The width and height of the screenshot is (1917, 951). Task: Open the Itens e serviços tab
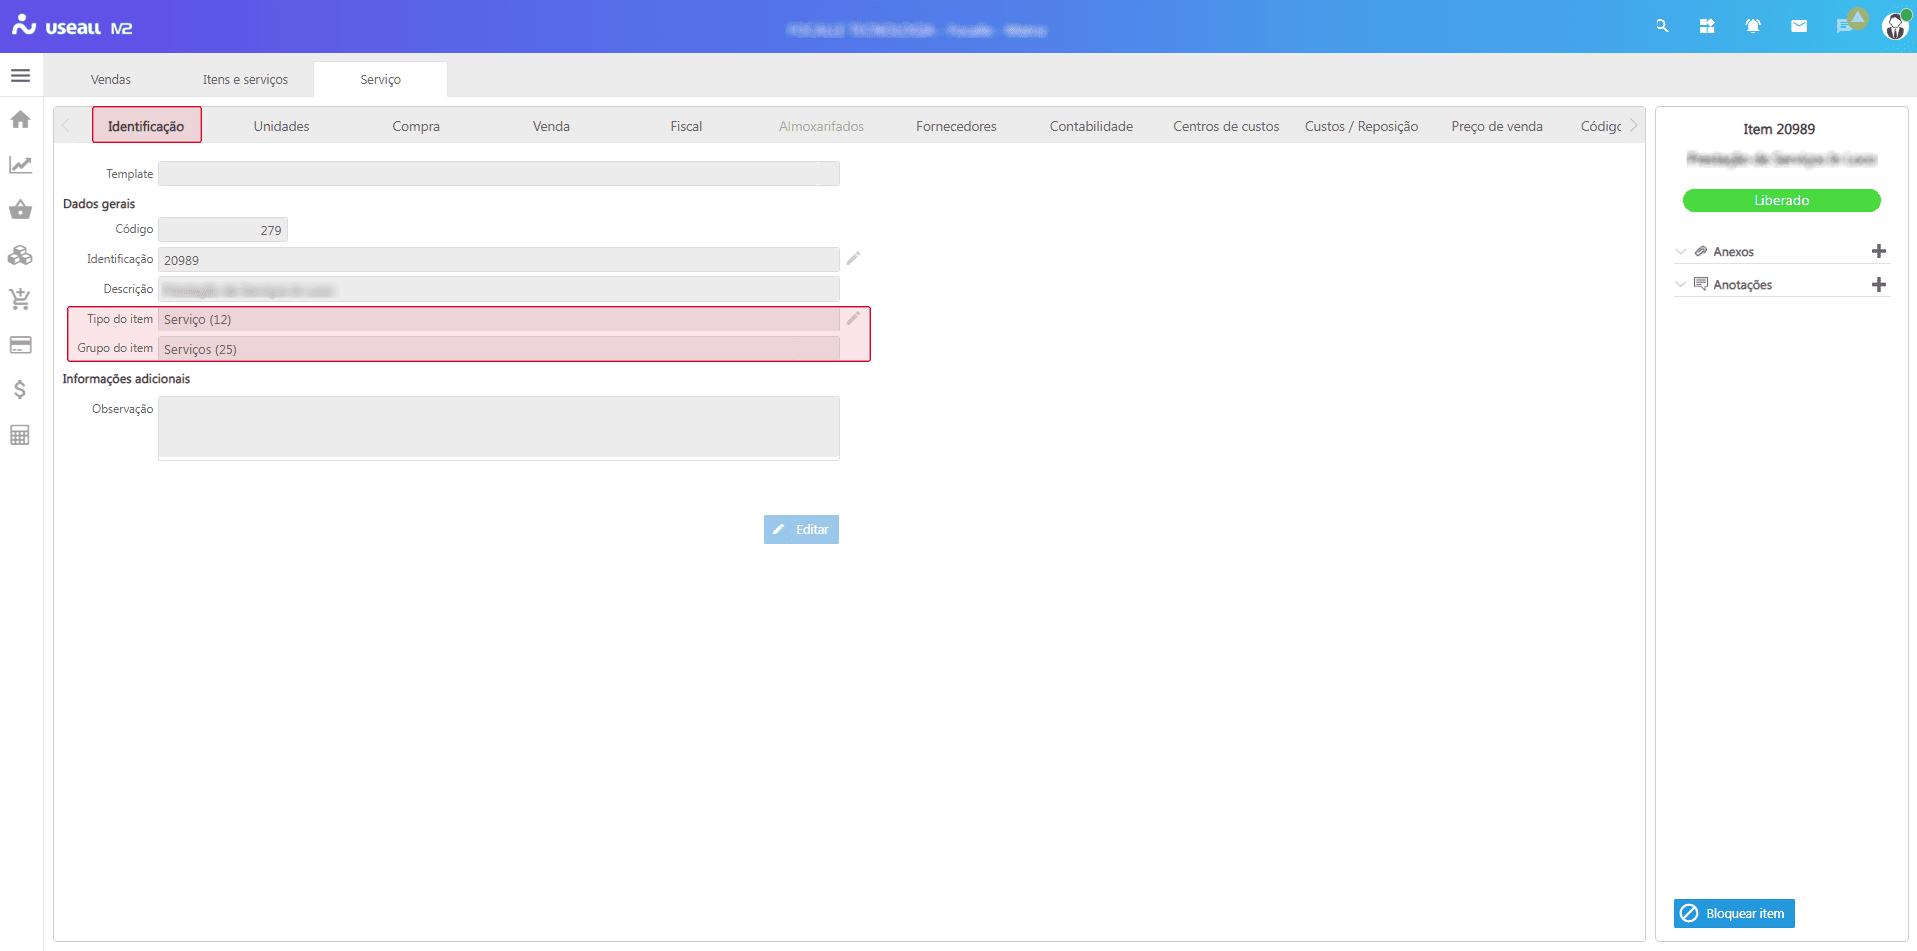245,80
